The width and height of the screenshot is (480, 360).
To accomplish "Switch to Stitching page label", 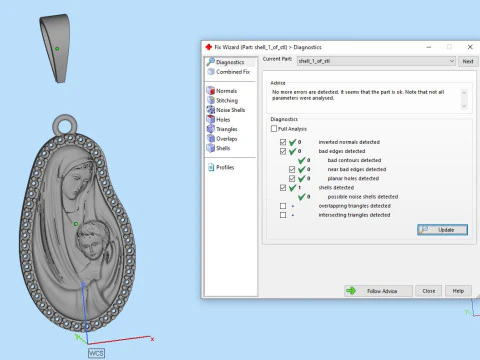I will (227, 101).
